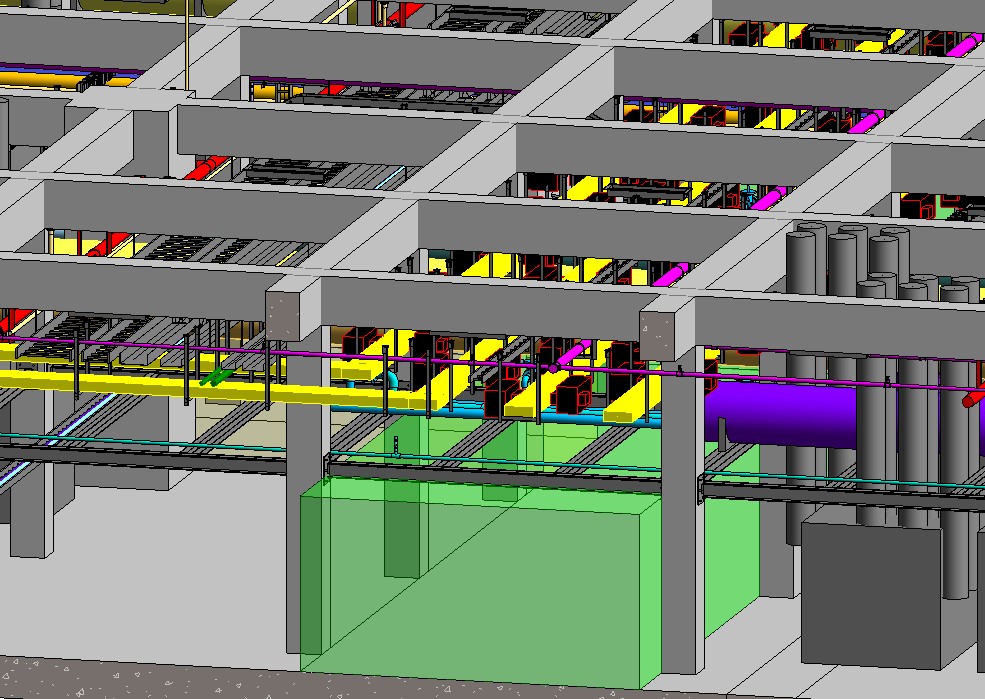
Task: Click the speckled concrete floor edge at bottom
Action: [x=150, y=680]
